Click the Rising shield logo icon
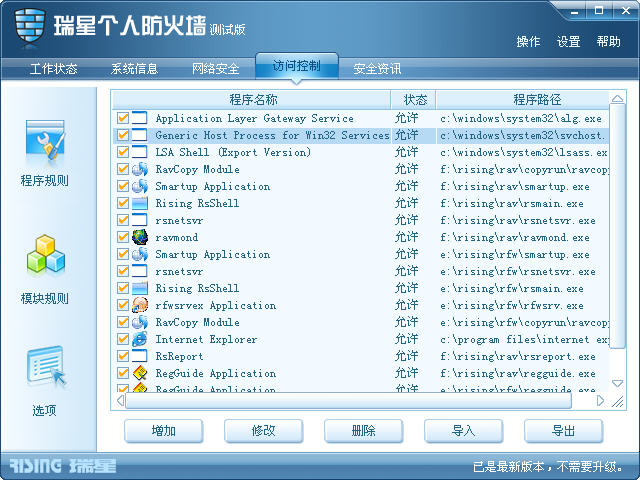Screen dimensions: 640x480 click(x=29, y=26)
